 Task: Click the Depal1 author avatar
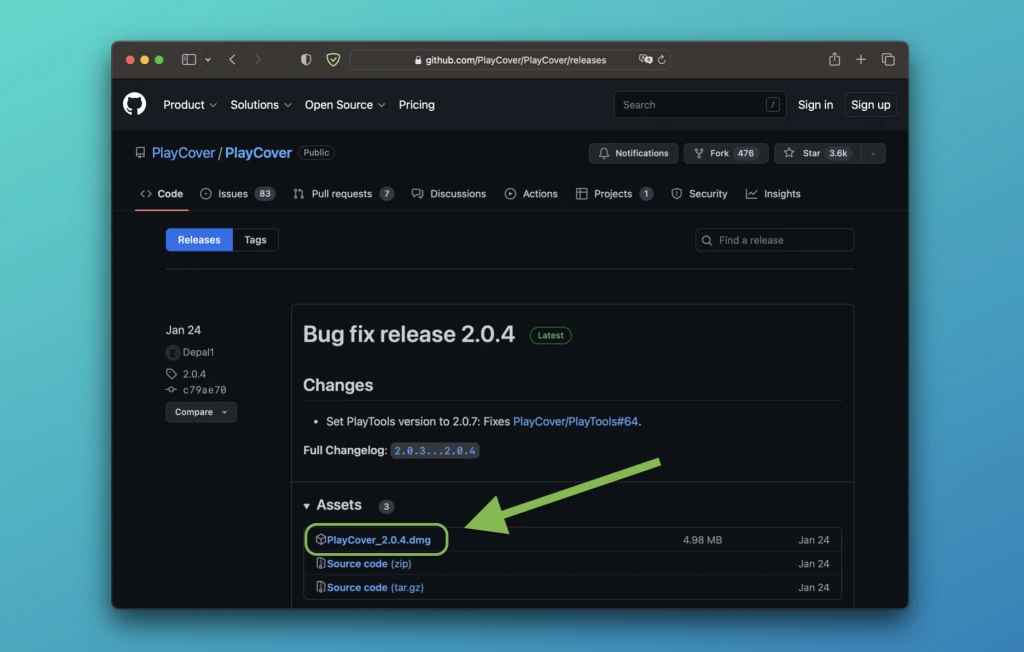(x=172, y=352)
